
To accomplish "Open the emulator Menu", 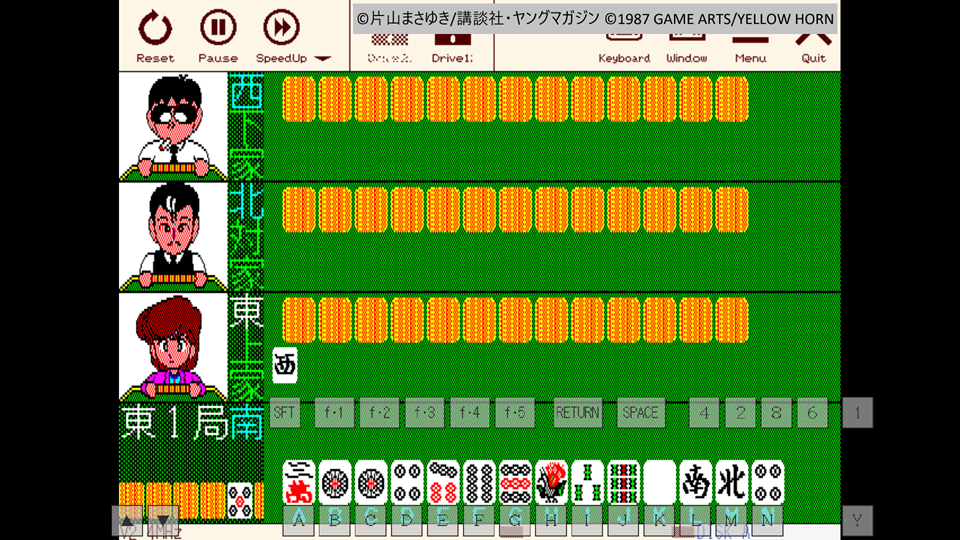I will tap(750, 47).
